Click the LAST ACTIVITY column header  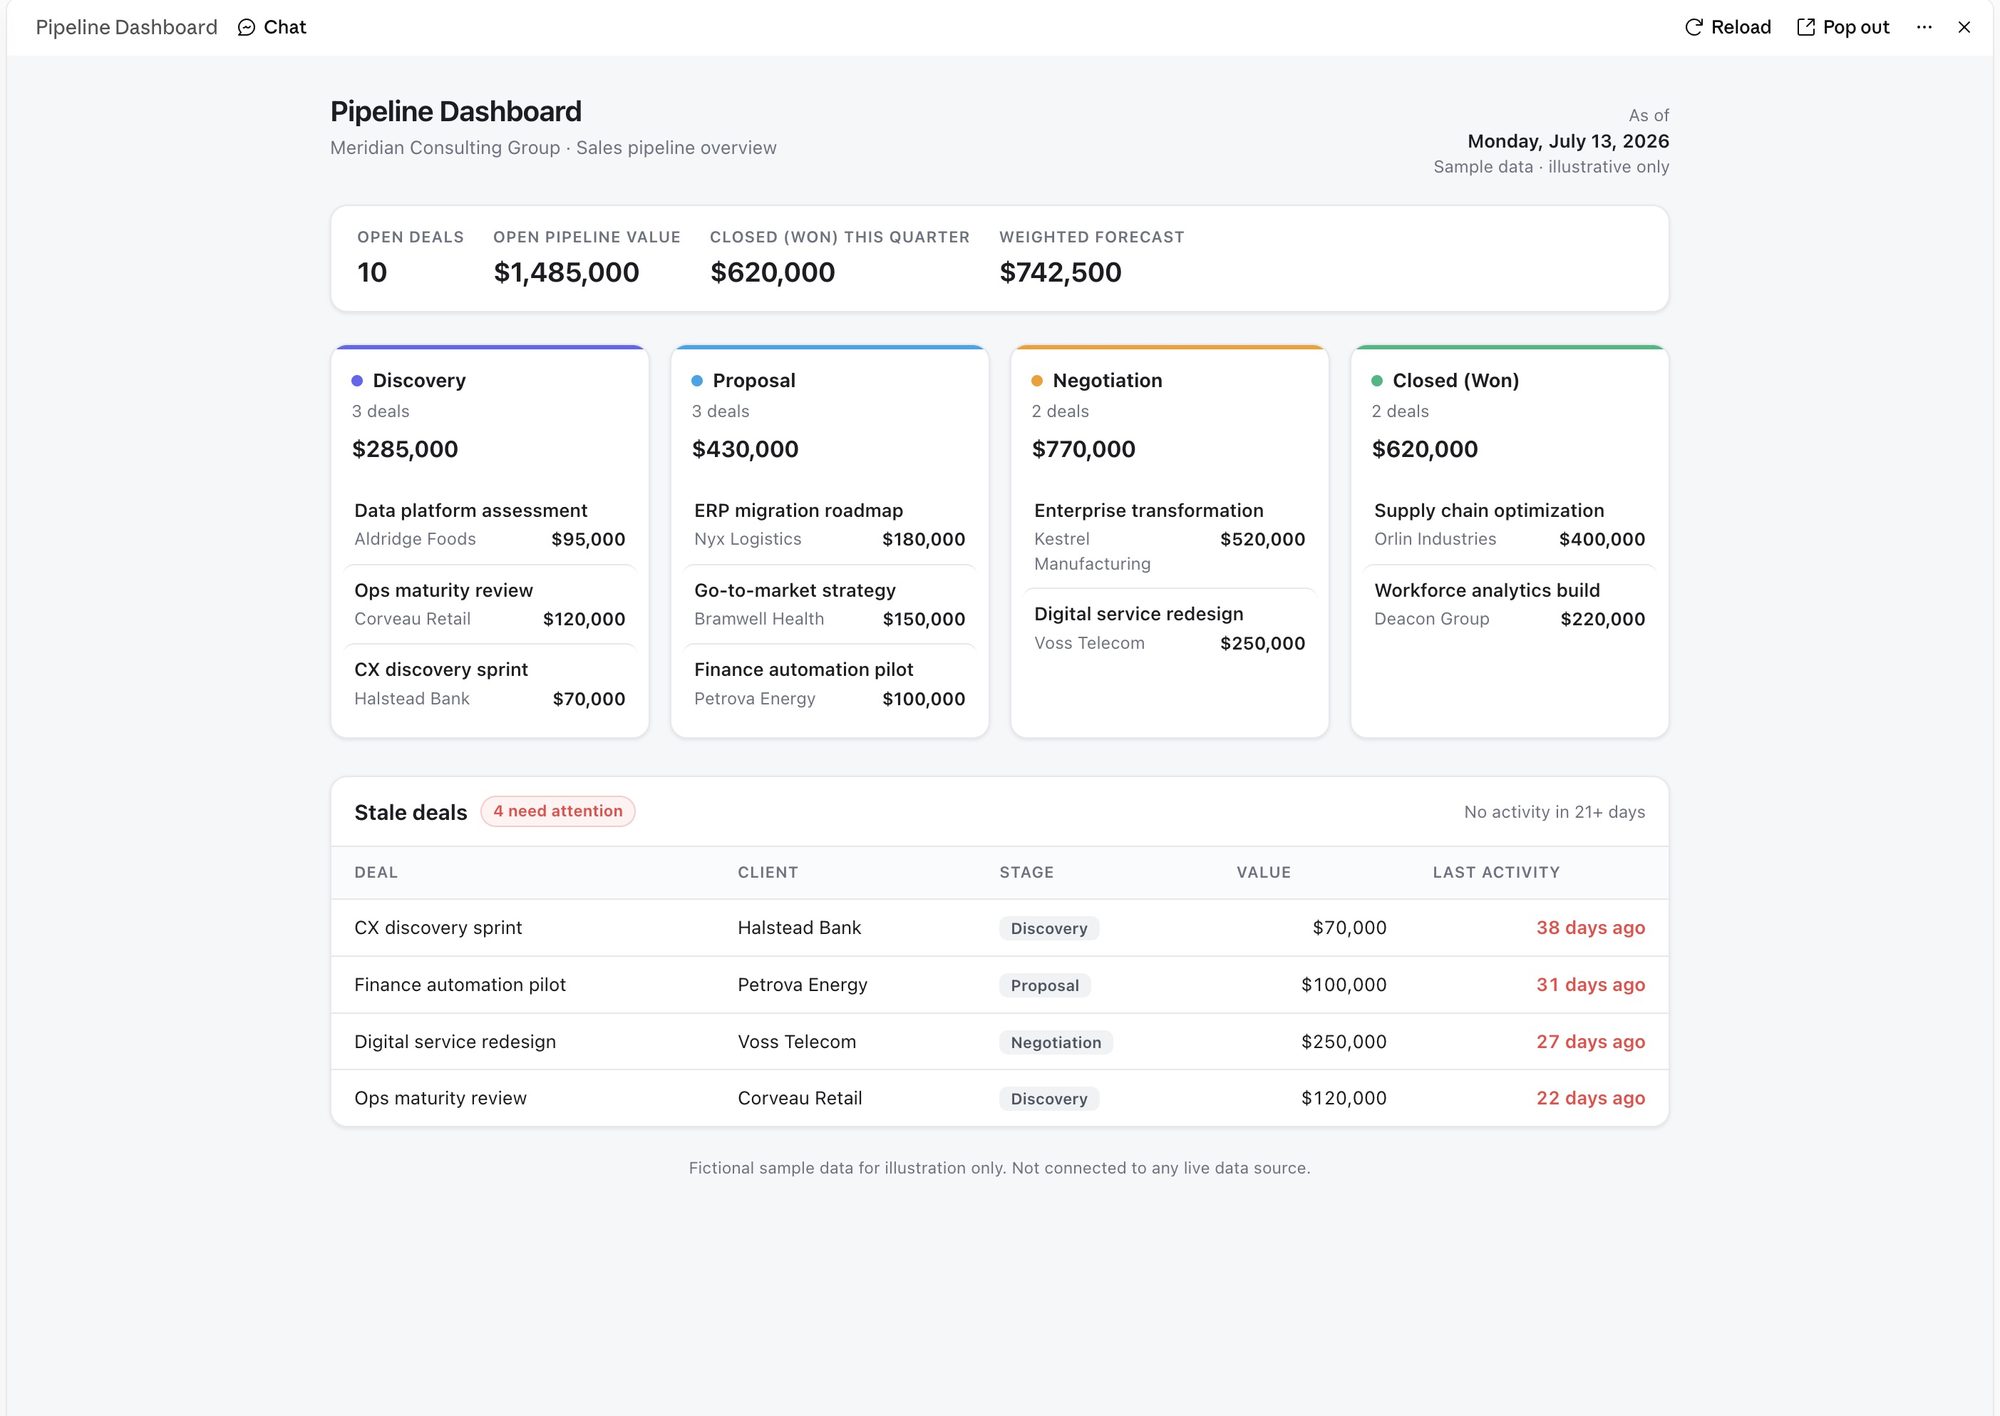coord(1496,872)
